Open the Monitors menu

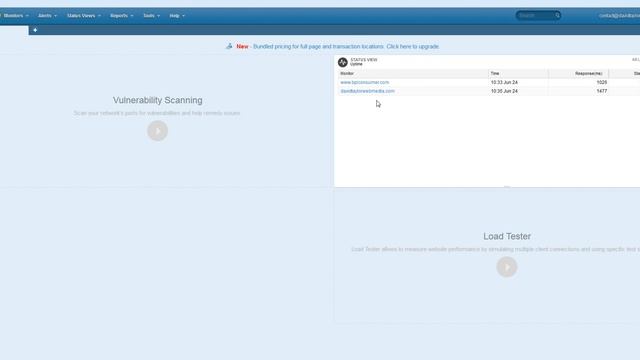click(16, 16)
